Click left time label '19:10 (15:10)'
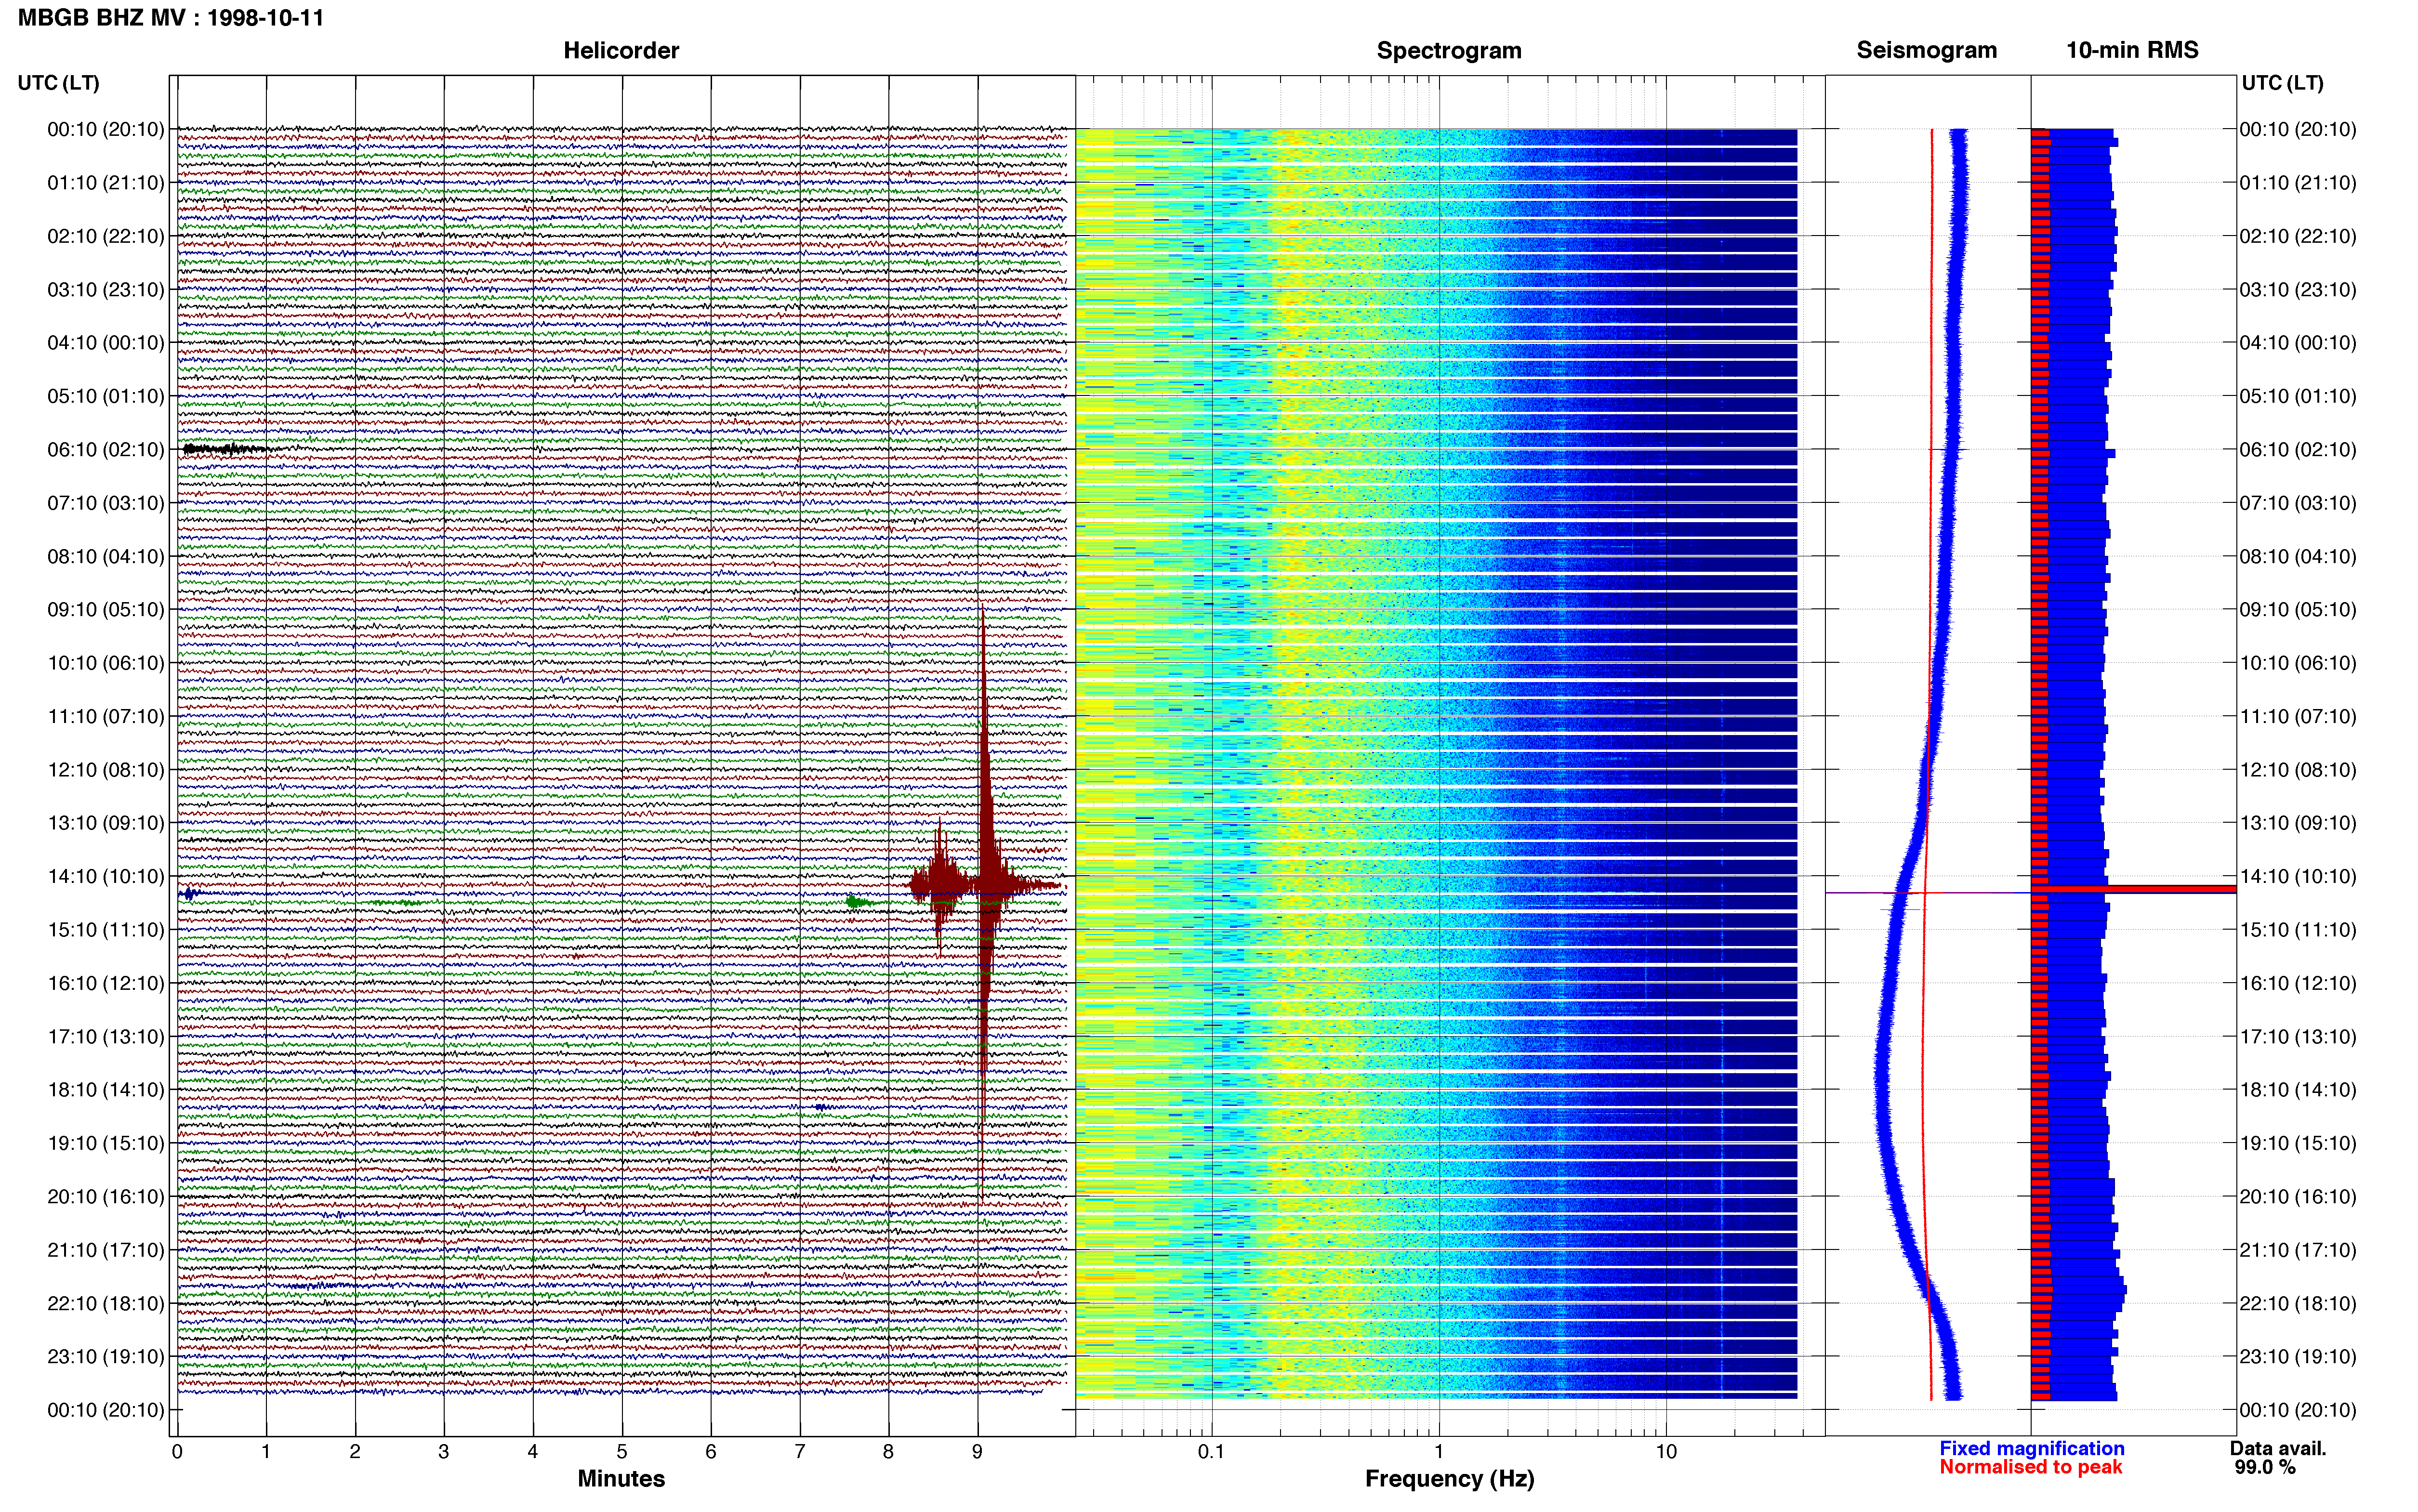Viewport: 2418px width, 1512px height. pos(106,1143)
